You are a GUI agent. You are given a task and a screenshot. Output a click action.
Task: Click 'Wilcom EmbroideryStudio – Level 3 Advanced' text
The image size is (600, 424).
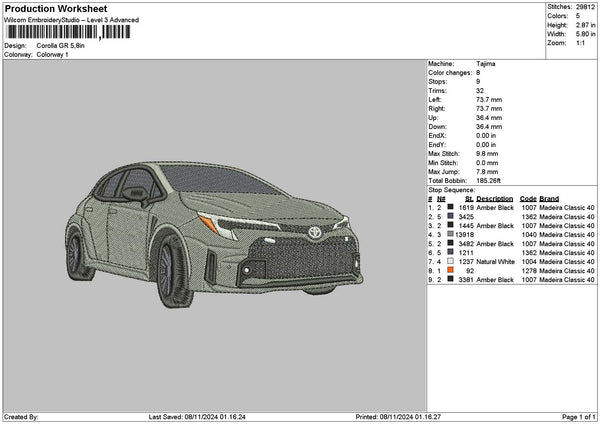(x=72, y=20)
